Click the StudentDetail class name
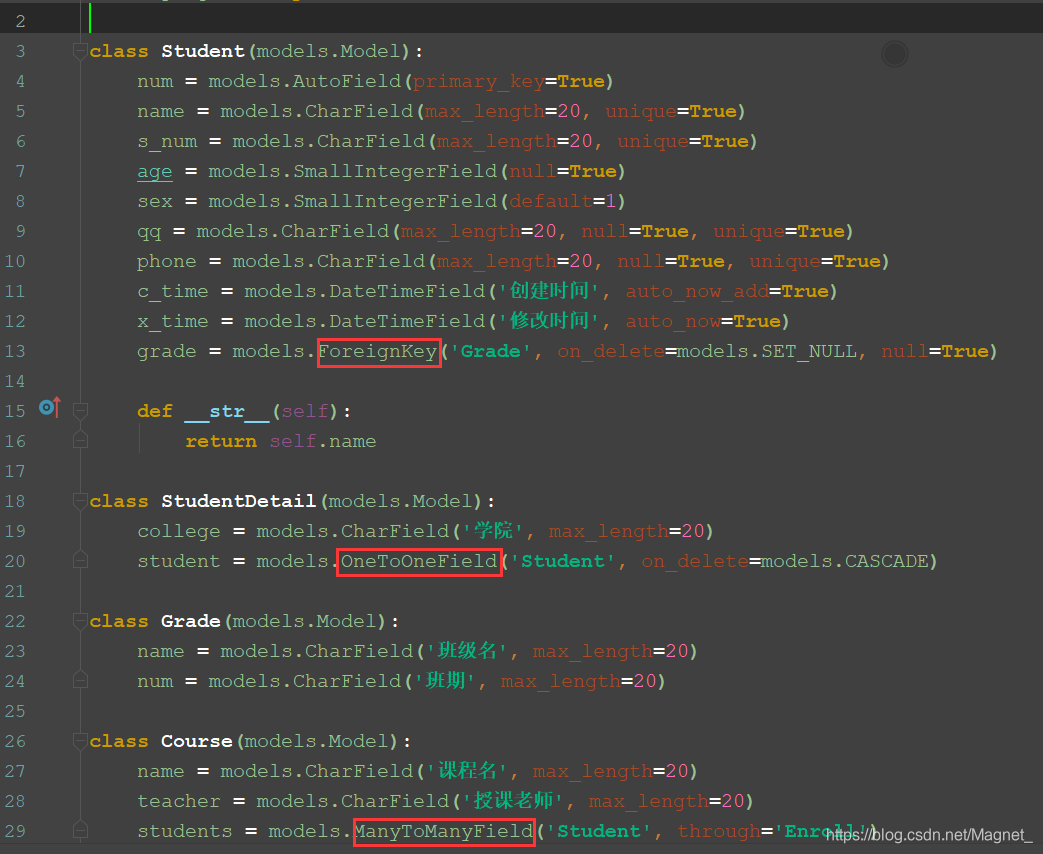The width and height of the screenshot is (1043, 854). (x=238, y=501)
